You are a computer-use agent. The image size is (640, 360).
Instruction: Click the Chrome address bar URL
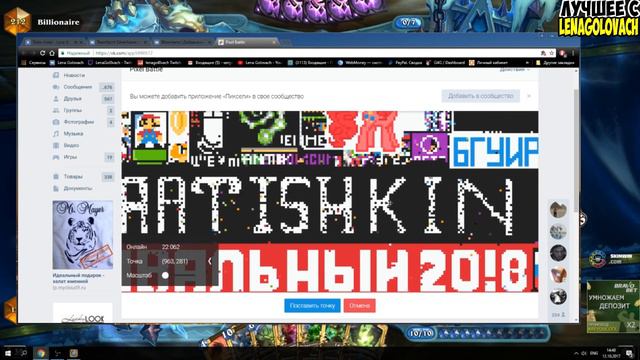click(x=124, y=53)
